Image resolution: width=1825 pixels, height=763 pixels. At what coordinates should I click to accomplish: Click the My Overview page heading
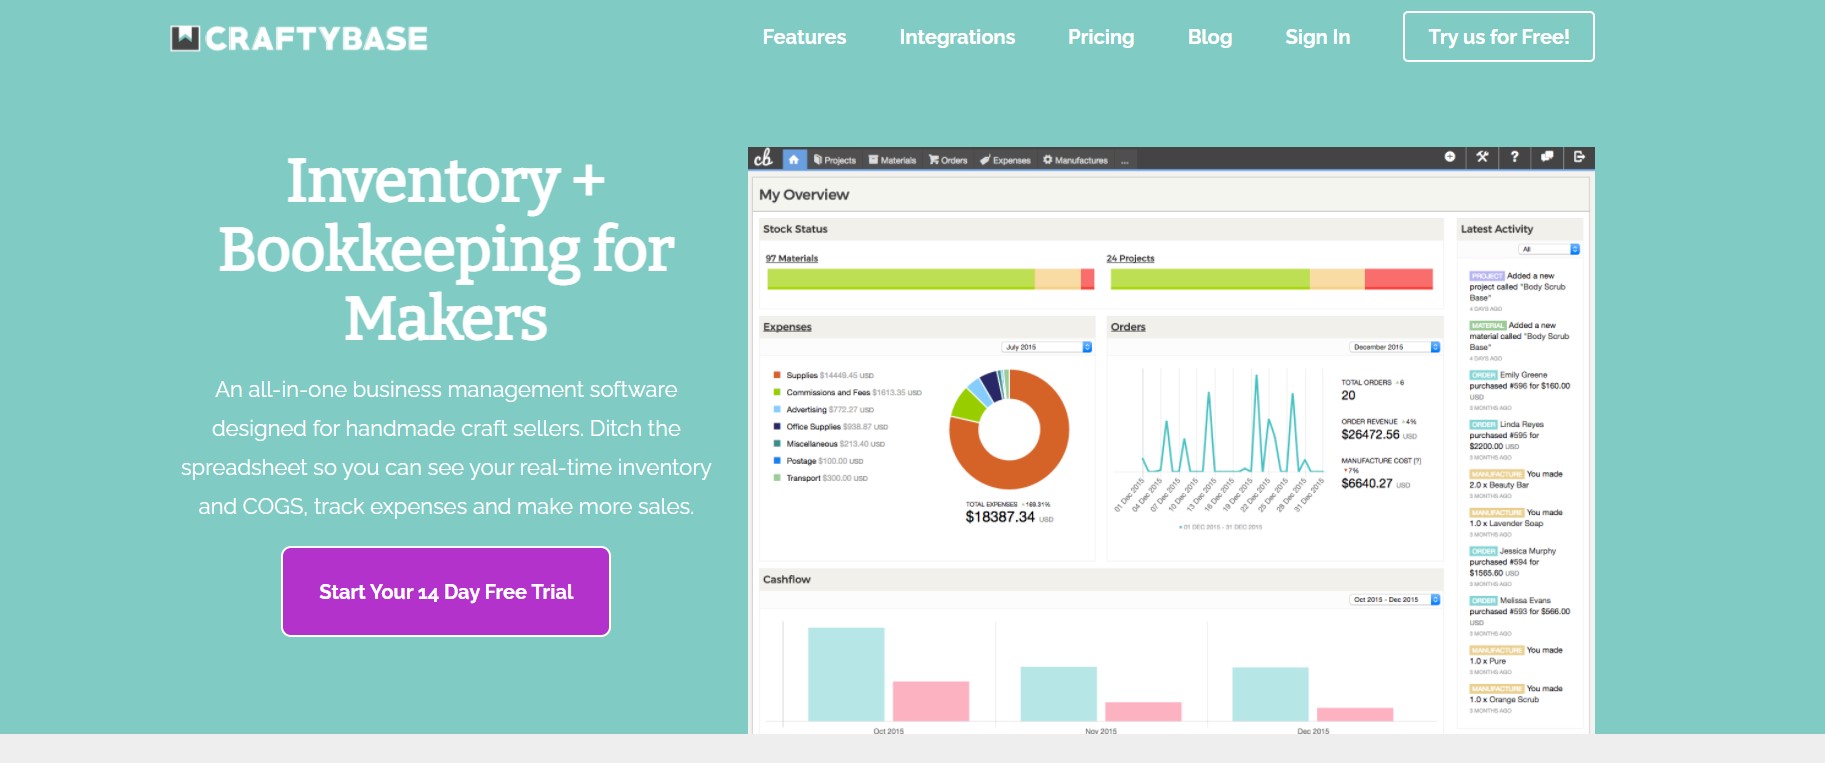tap(804, 195)
